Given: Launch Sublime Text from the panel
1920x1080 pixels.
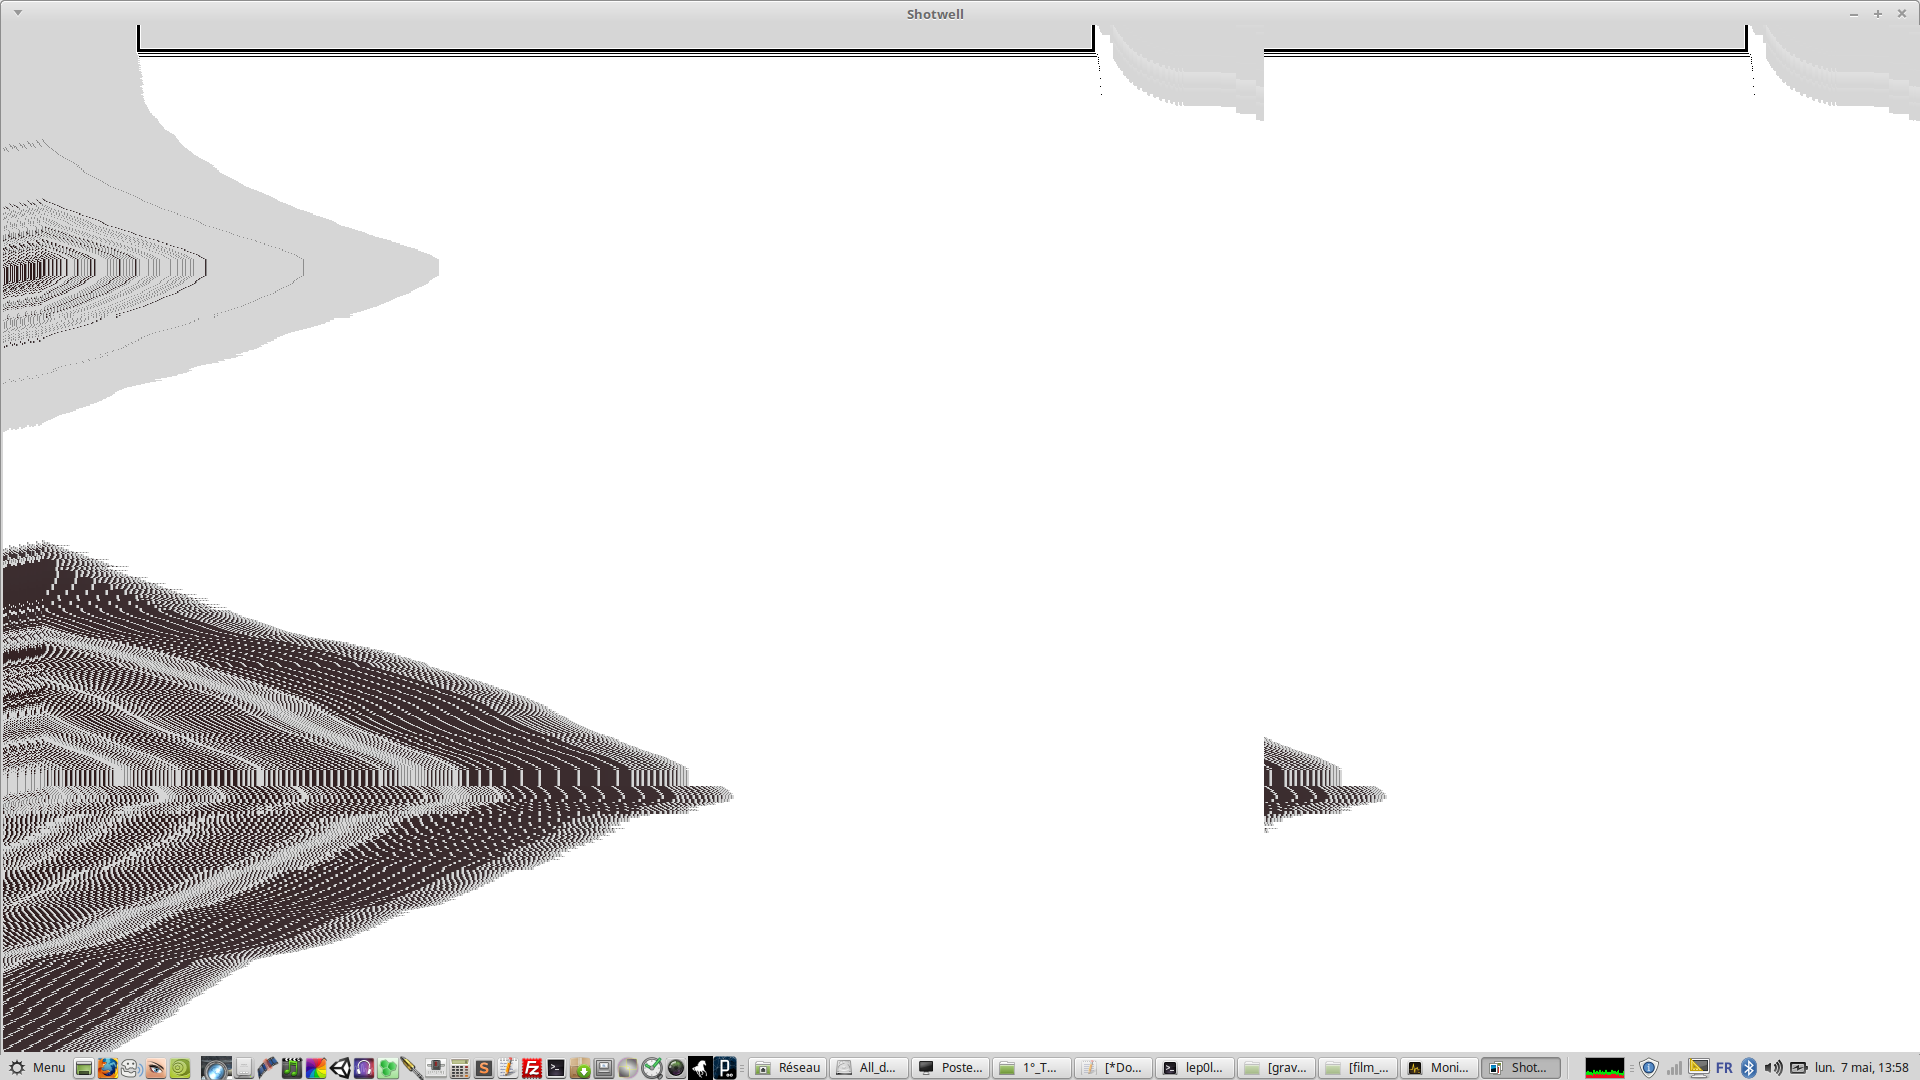Looking at the screenshot, I should 484,1068.
